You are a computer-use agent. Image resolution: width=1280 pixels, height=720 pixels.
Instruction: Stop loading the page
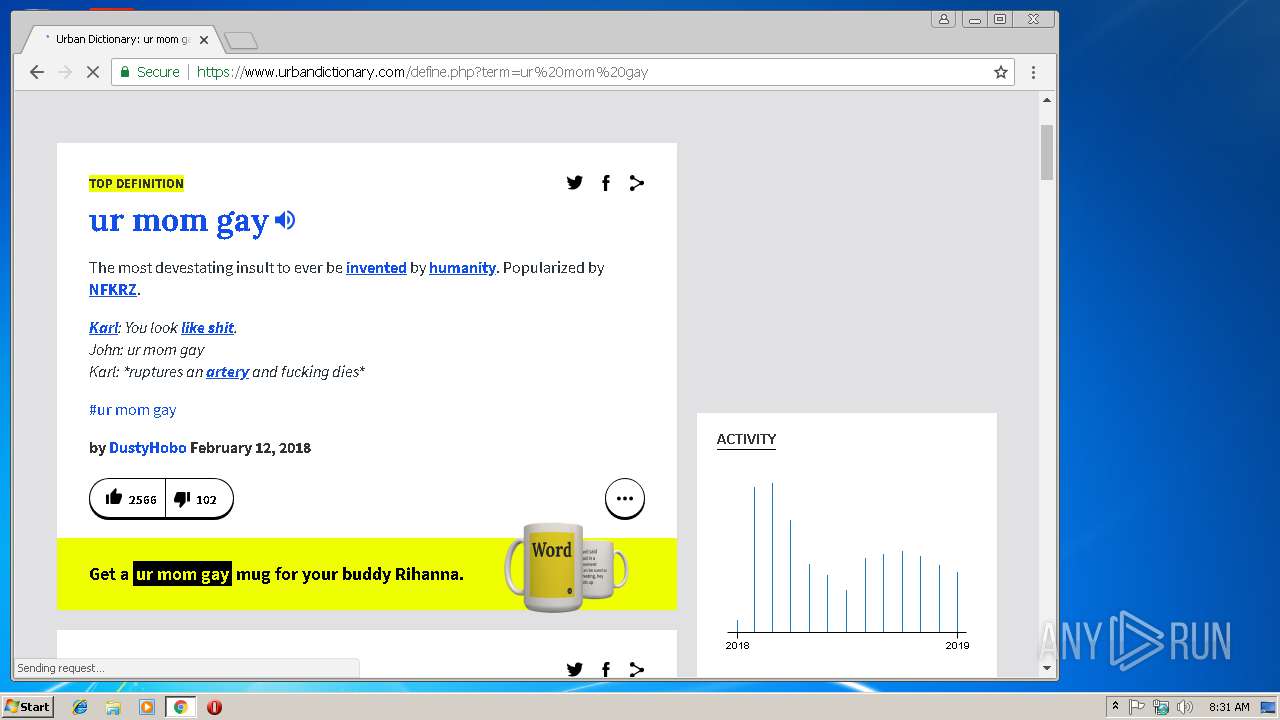click(x=93, y=72)
